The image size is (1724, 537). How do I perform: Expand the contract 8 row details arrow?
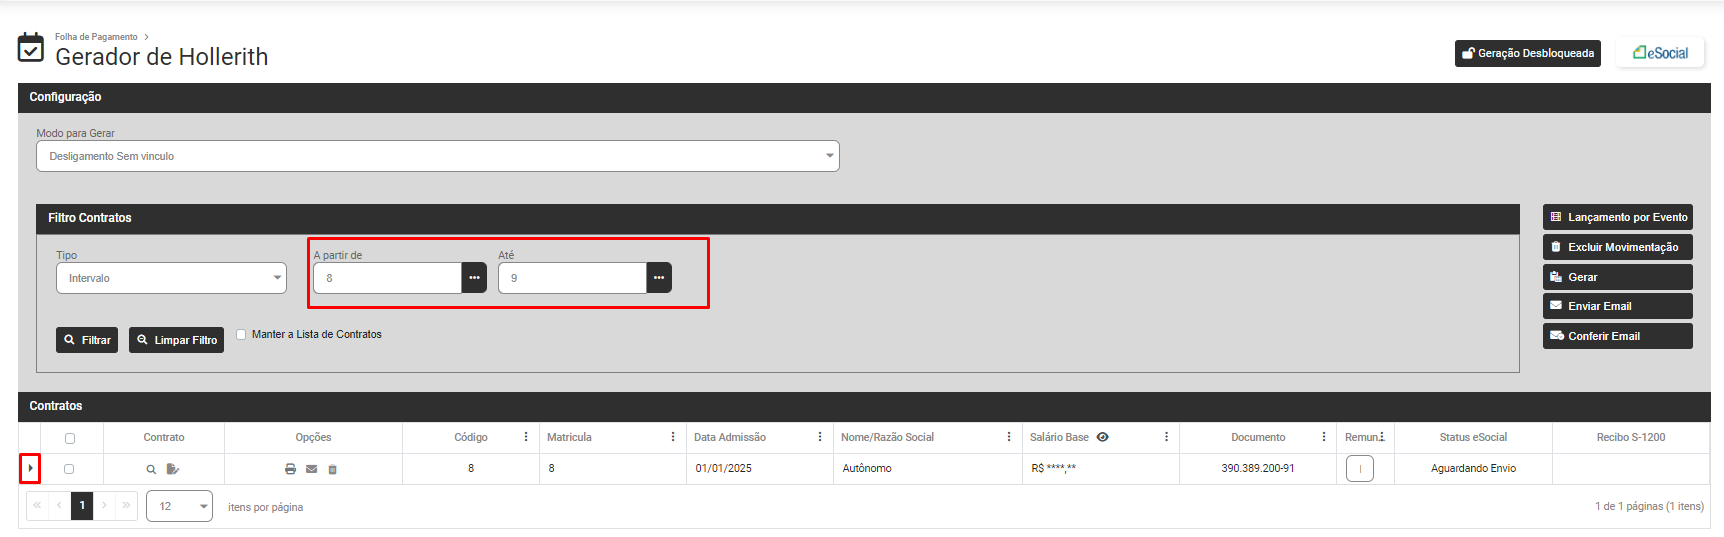30,468
